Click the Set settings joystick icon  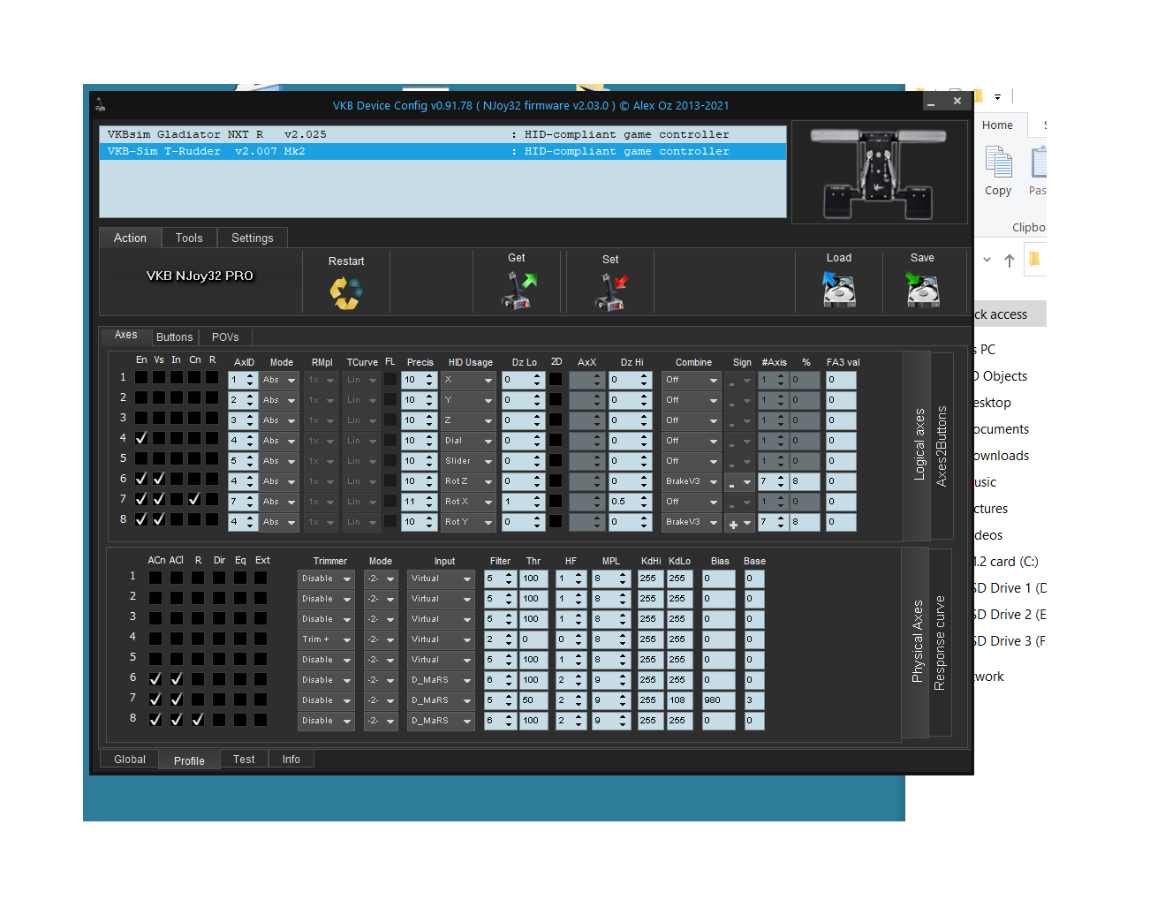click(x=611, y=291)
